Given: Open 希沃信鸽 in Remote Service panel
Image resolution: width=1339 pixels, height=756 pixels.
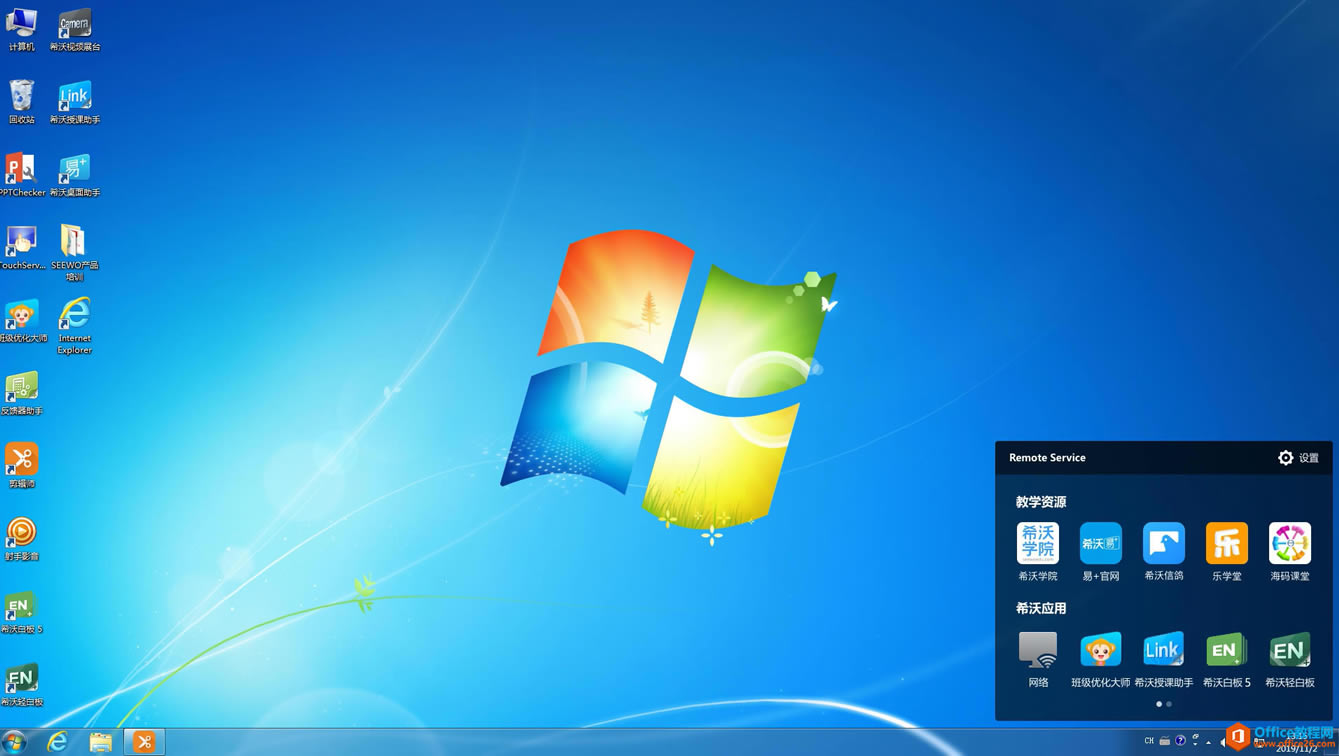Looking at the screenshot, I should pyautogui.click(x=1164, y=551).
